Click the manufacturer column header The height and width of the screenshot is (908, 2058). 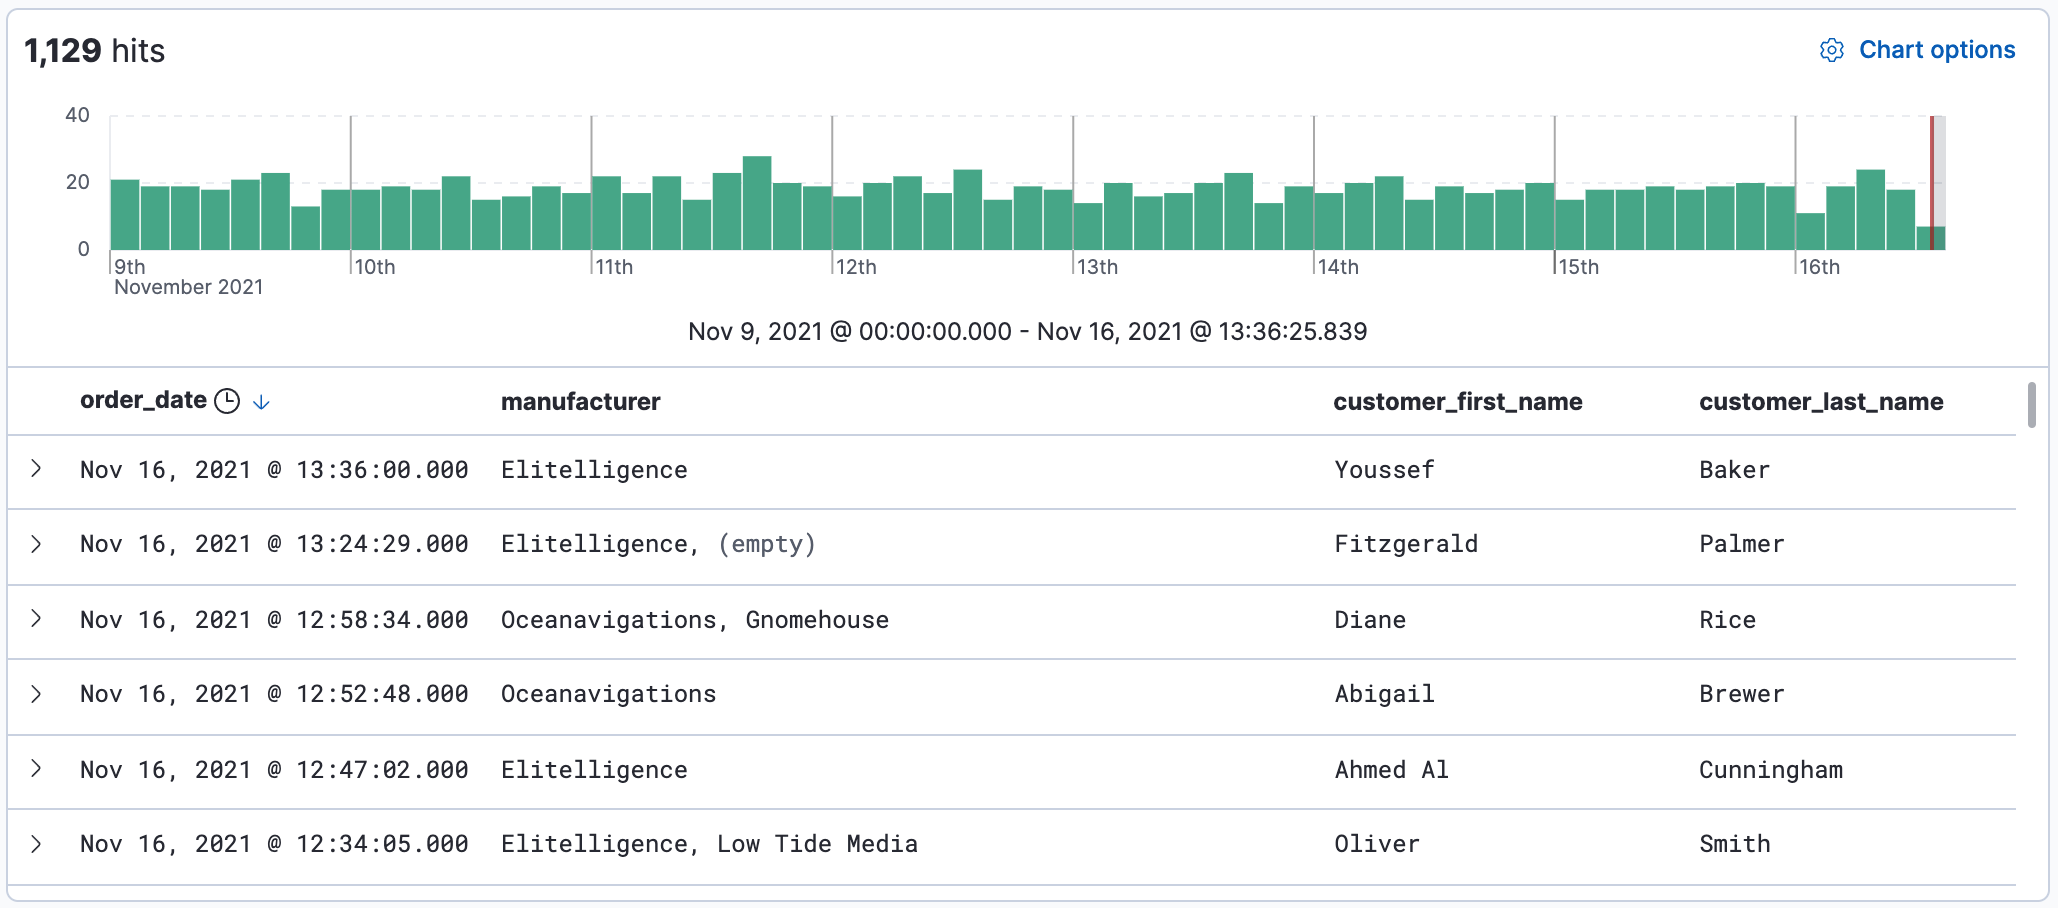(580, 402)
